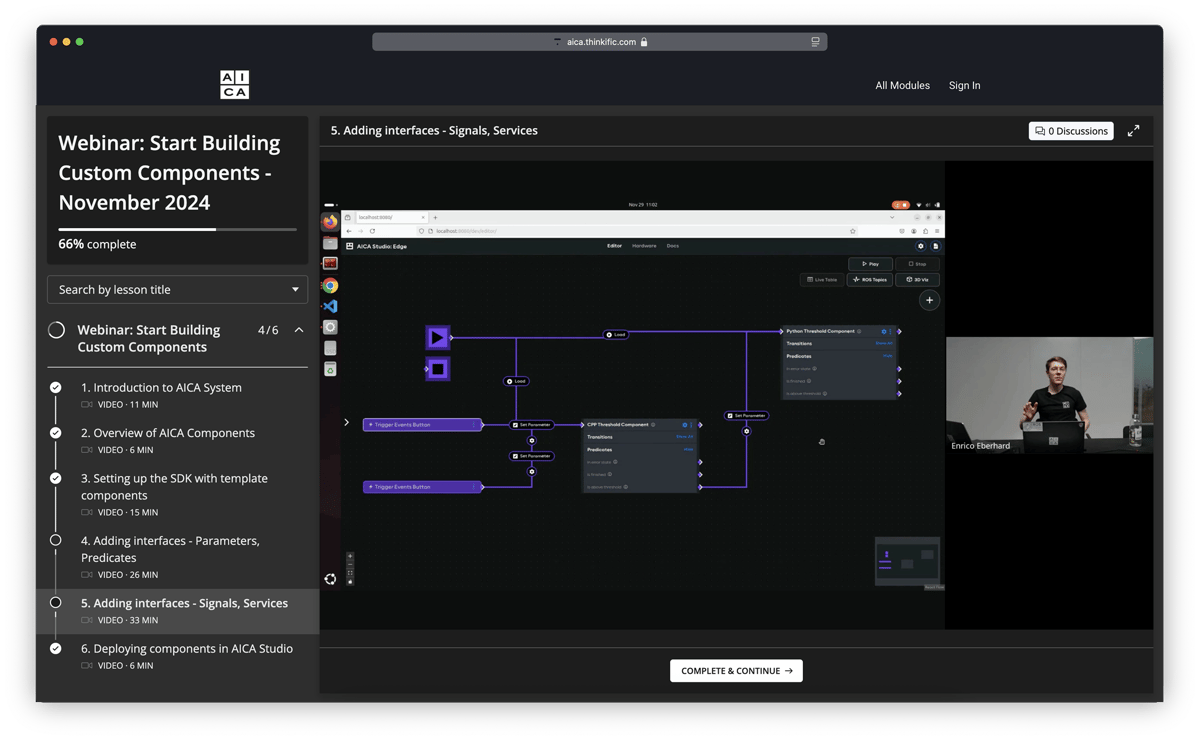Image resolution: width=1200 pixels, height=740 pixels.
Task: Open the 0 Discussions panel
Action: [1071, 131]
